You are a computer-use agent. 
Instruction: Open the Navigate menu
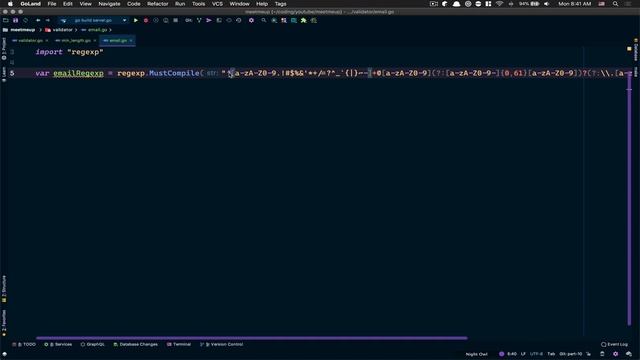pyautogui.click(x=109, y=4)
